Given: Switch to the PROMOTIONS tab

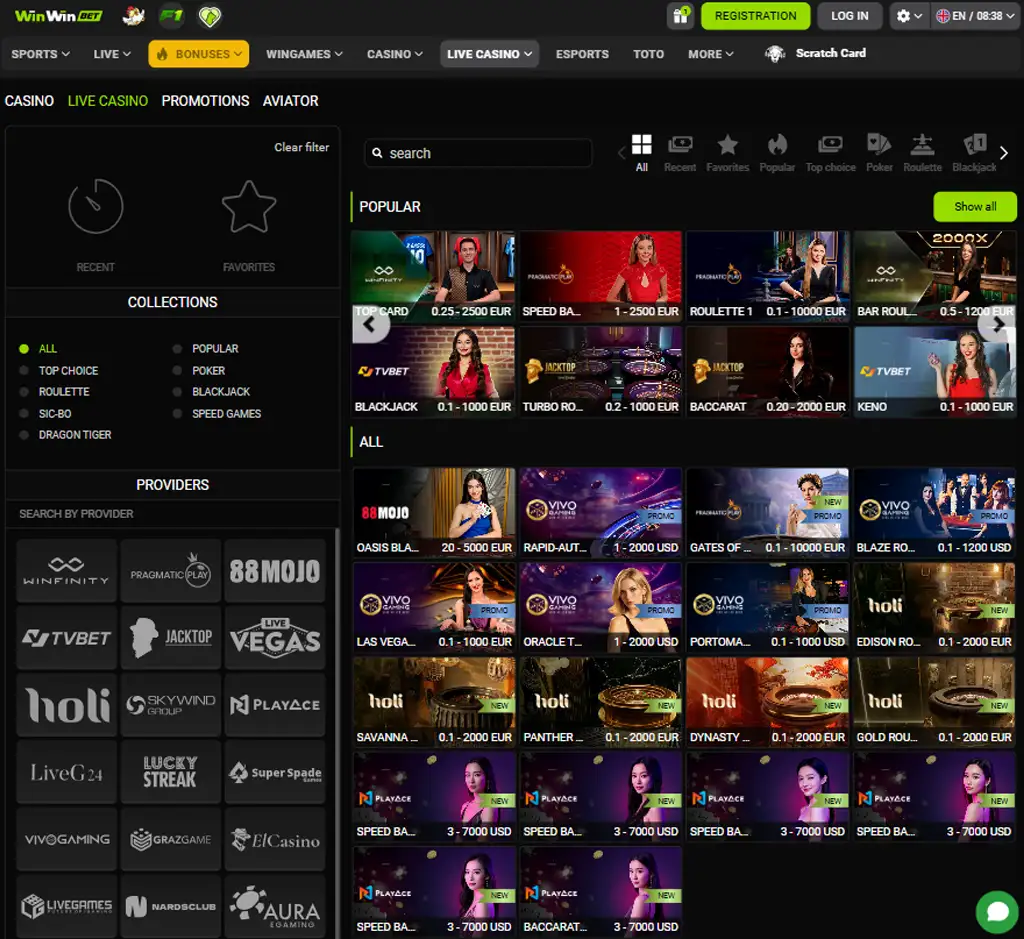Looking at the screenshot, I should [205, 101].
